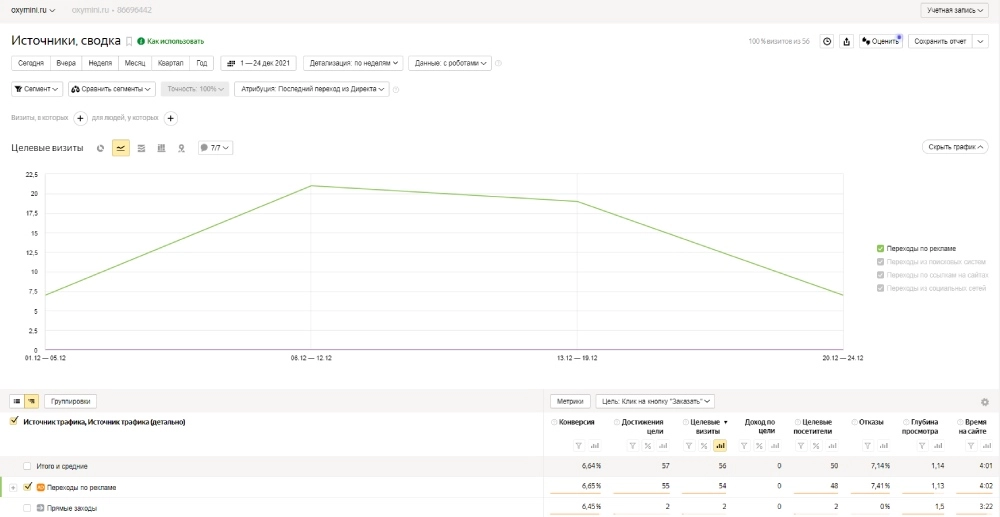The image size is (1000, 517).
Task: Switch chart to stacked area view
Action: tap(141, 148)
